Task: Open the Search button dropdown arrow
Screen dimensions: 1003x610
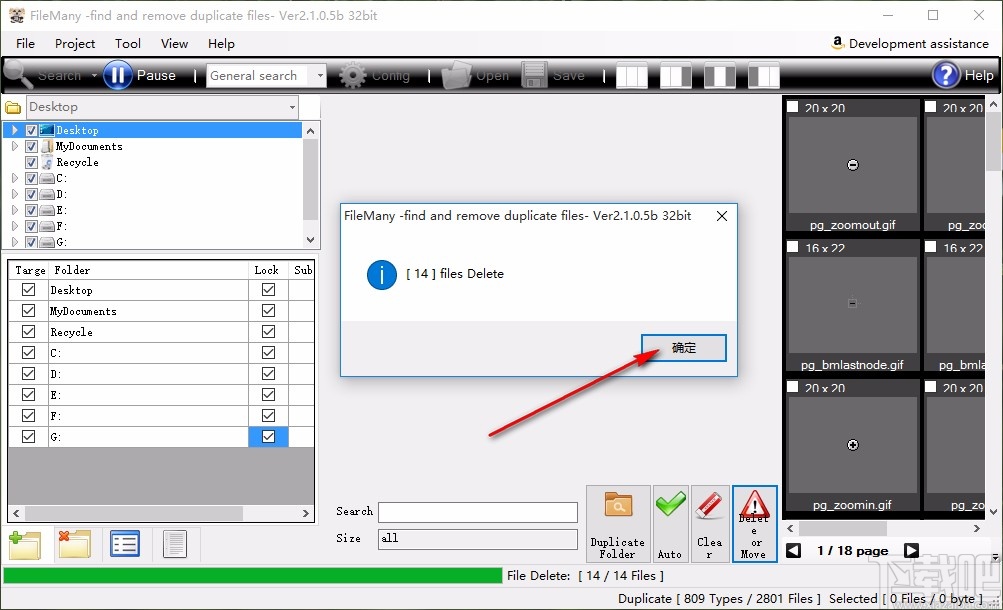Action: tap(94, 75)
